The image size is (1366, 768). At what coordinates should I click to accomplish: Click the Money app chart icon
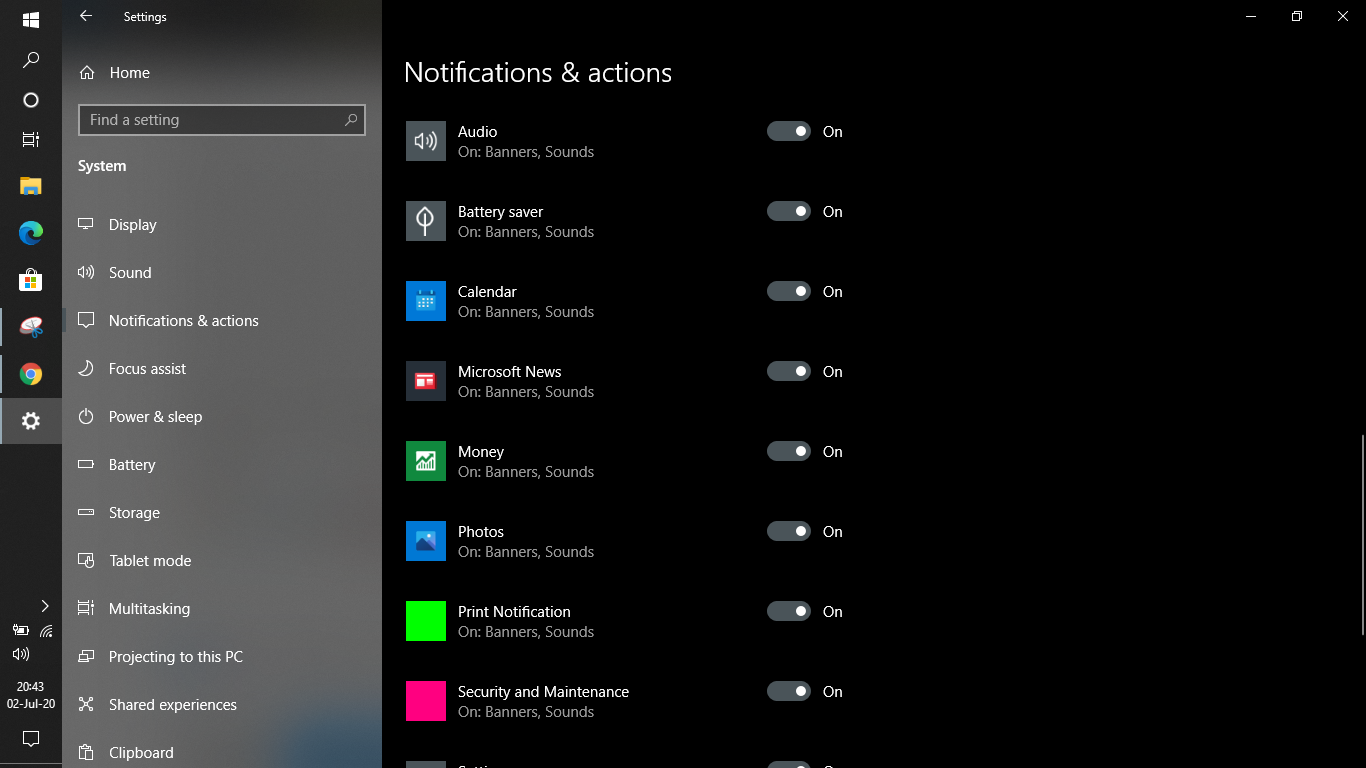point(426,461)
